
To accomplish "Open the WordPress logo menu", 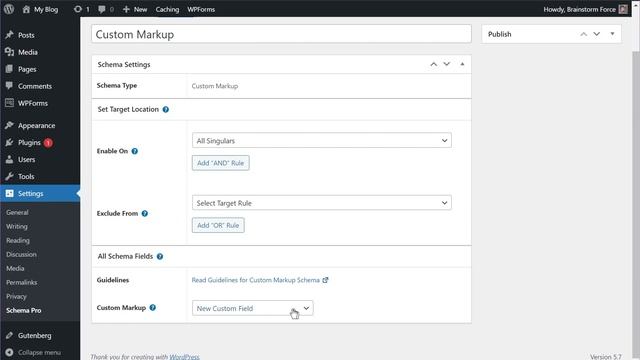I will point(9,9).
